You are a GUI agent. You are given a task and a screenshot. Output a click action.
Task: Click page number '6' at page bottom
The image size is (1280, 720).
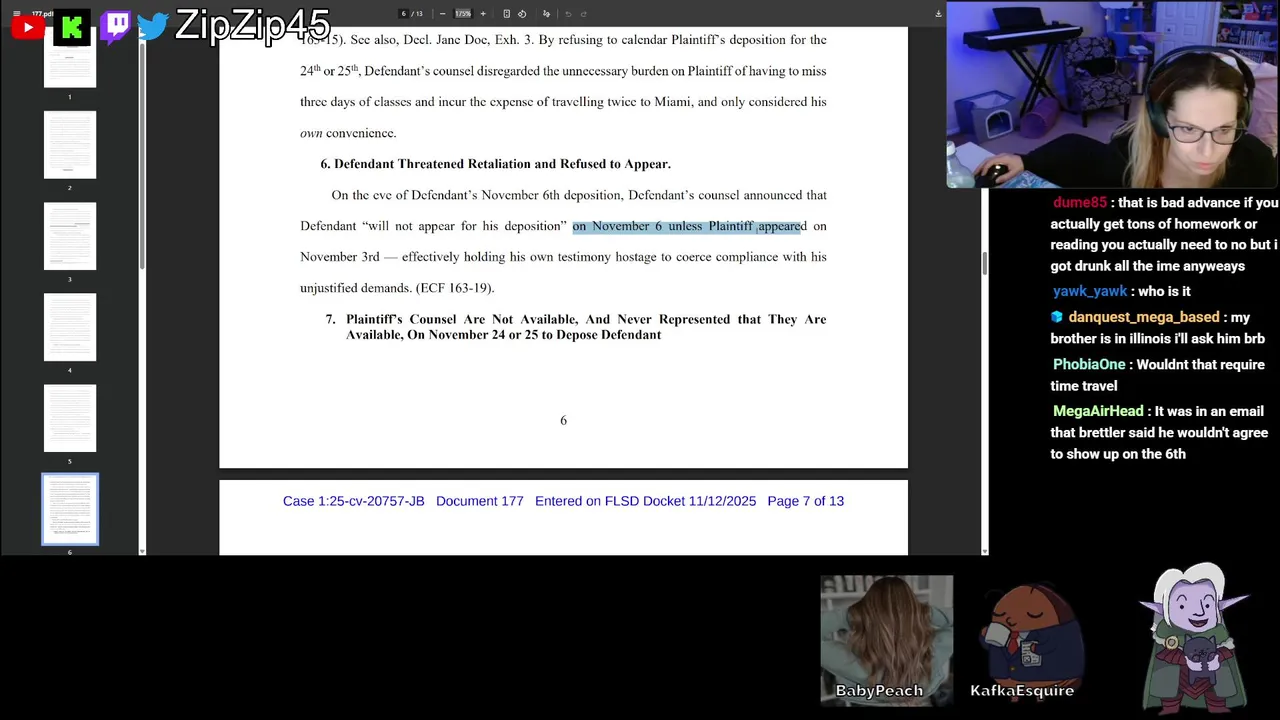pos(563,421)
